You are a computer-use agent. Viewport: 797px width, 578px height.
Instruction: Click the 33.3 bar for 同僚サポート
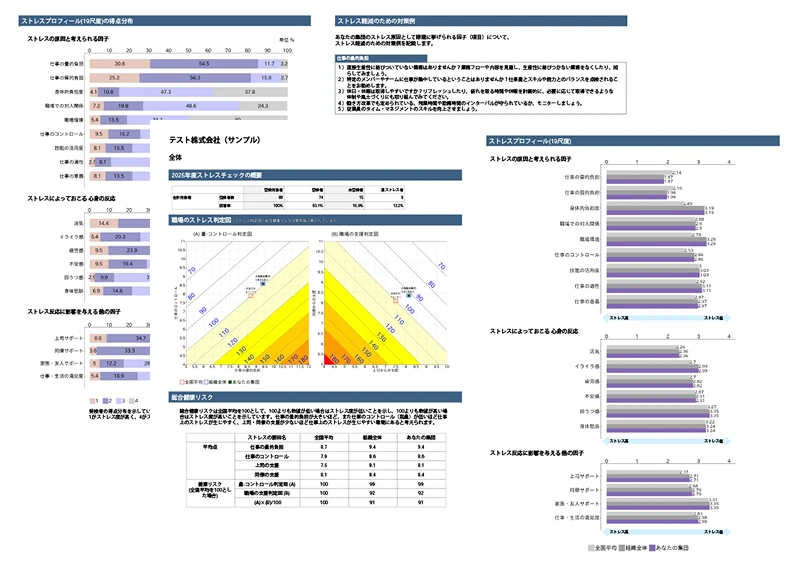click(124, 351)
